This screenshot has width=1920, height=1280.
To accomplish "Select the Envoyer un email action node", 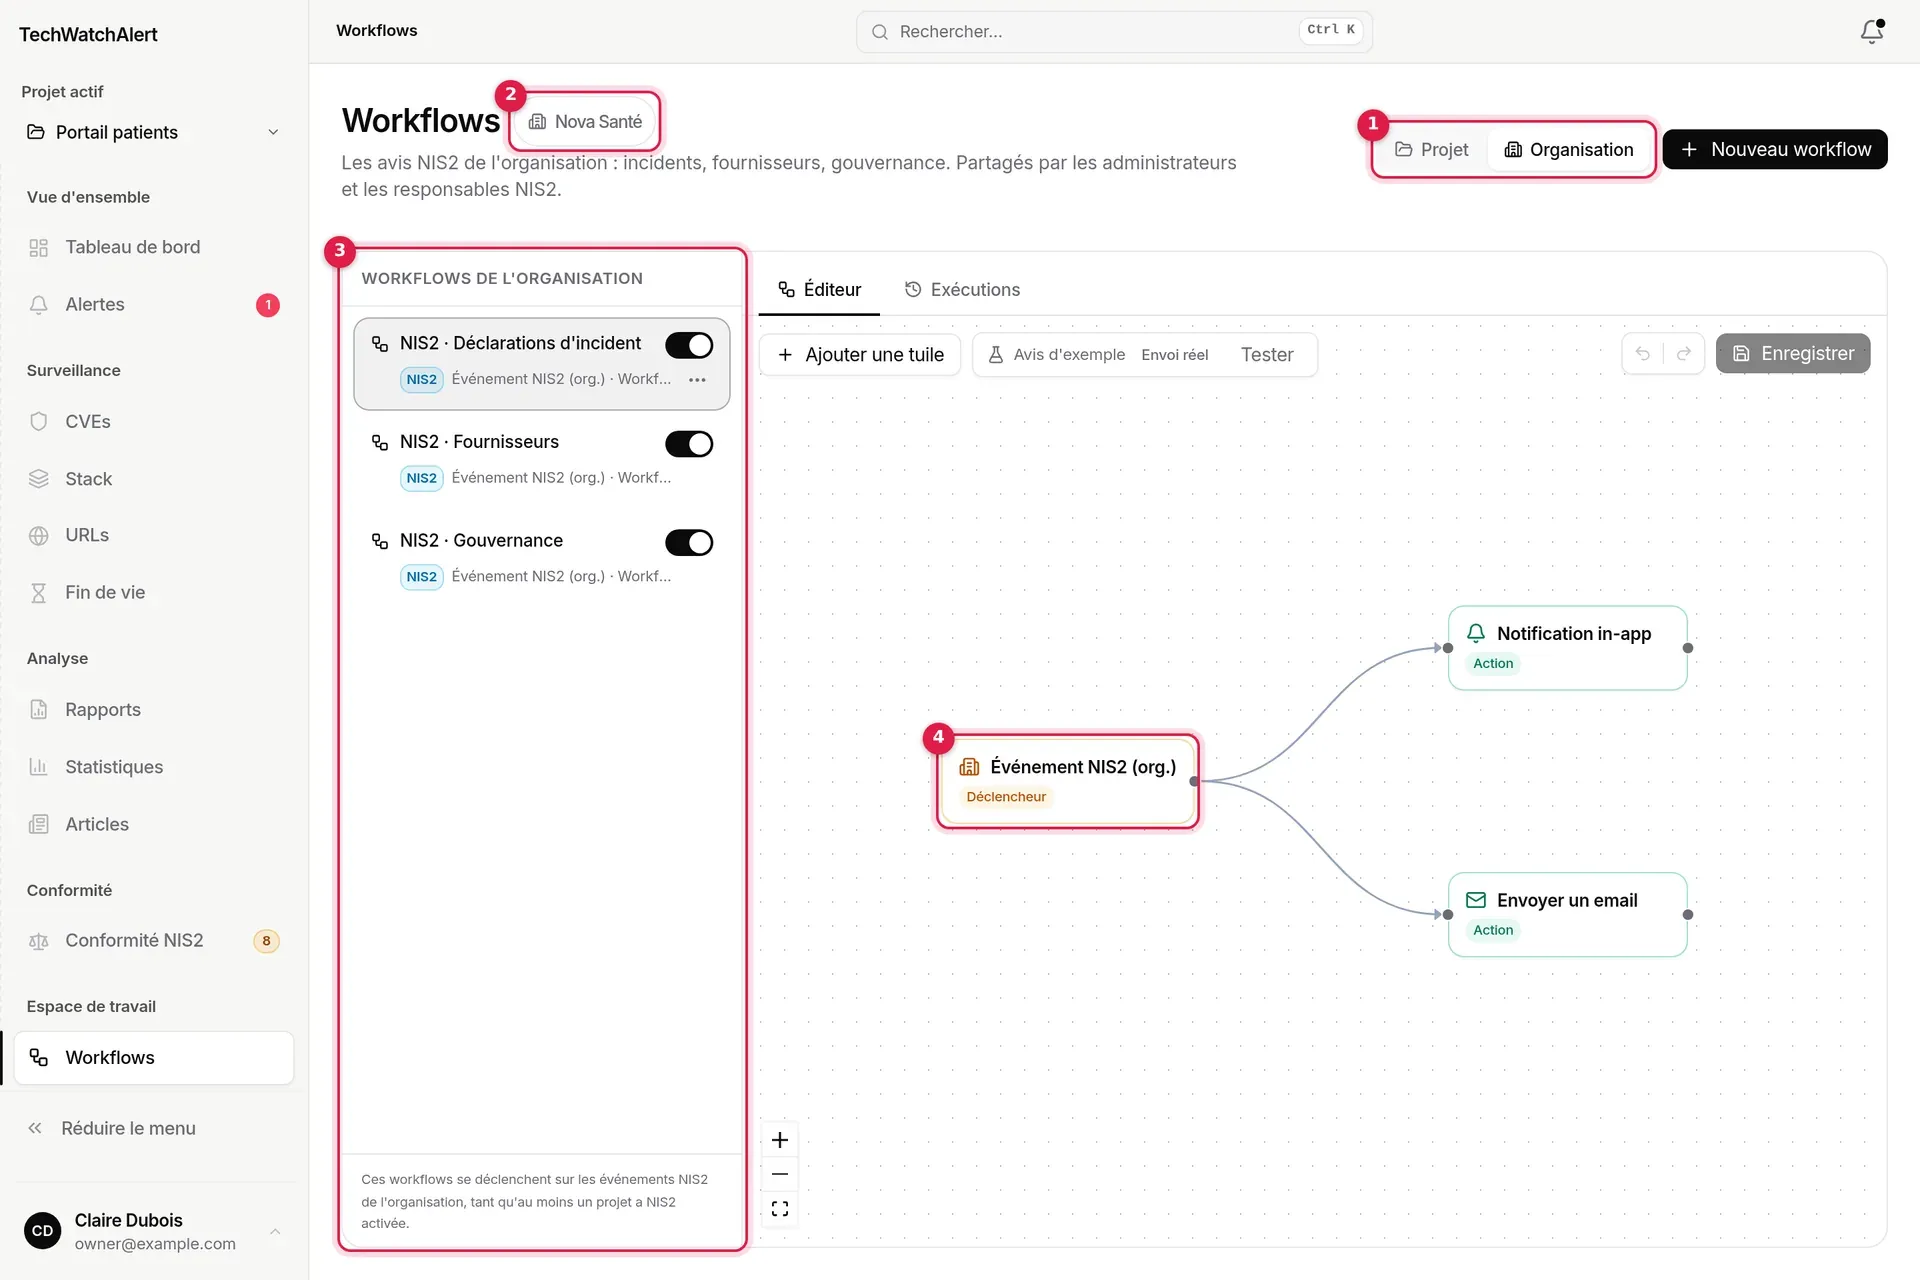I will [x=1567, y=915].
